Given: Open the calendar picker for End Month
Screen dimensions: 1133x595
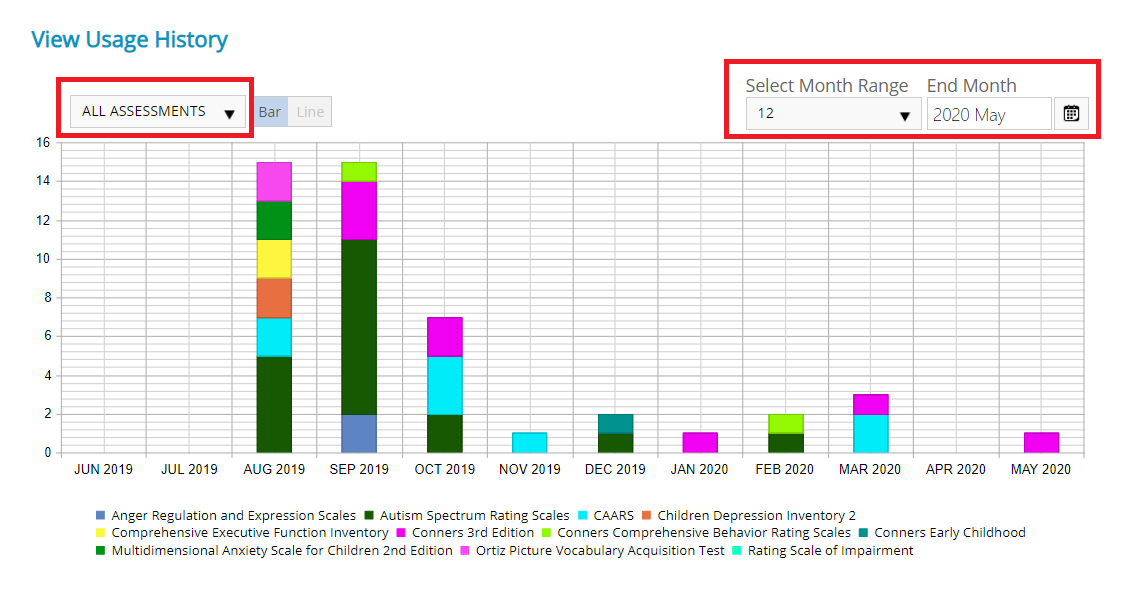Looking at the screenshot, I should (x=1071, y=114).
